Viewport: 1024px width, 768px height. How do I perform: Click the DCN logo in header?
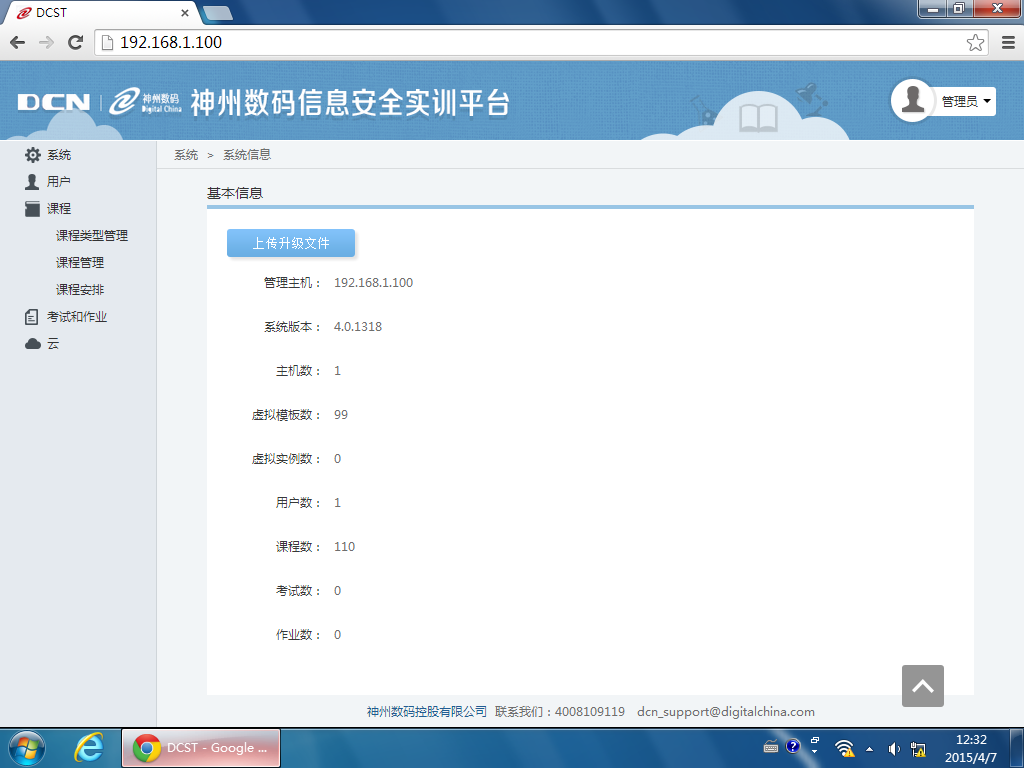pos(54,103)
